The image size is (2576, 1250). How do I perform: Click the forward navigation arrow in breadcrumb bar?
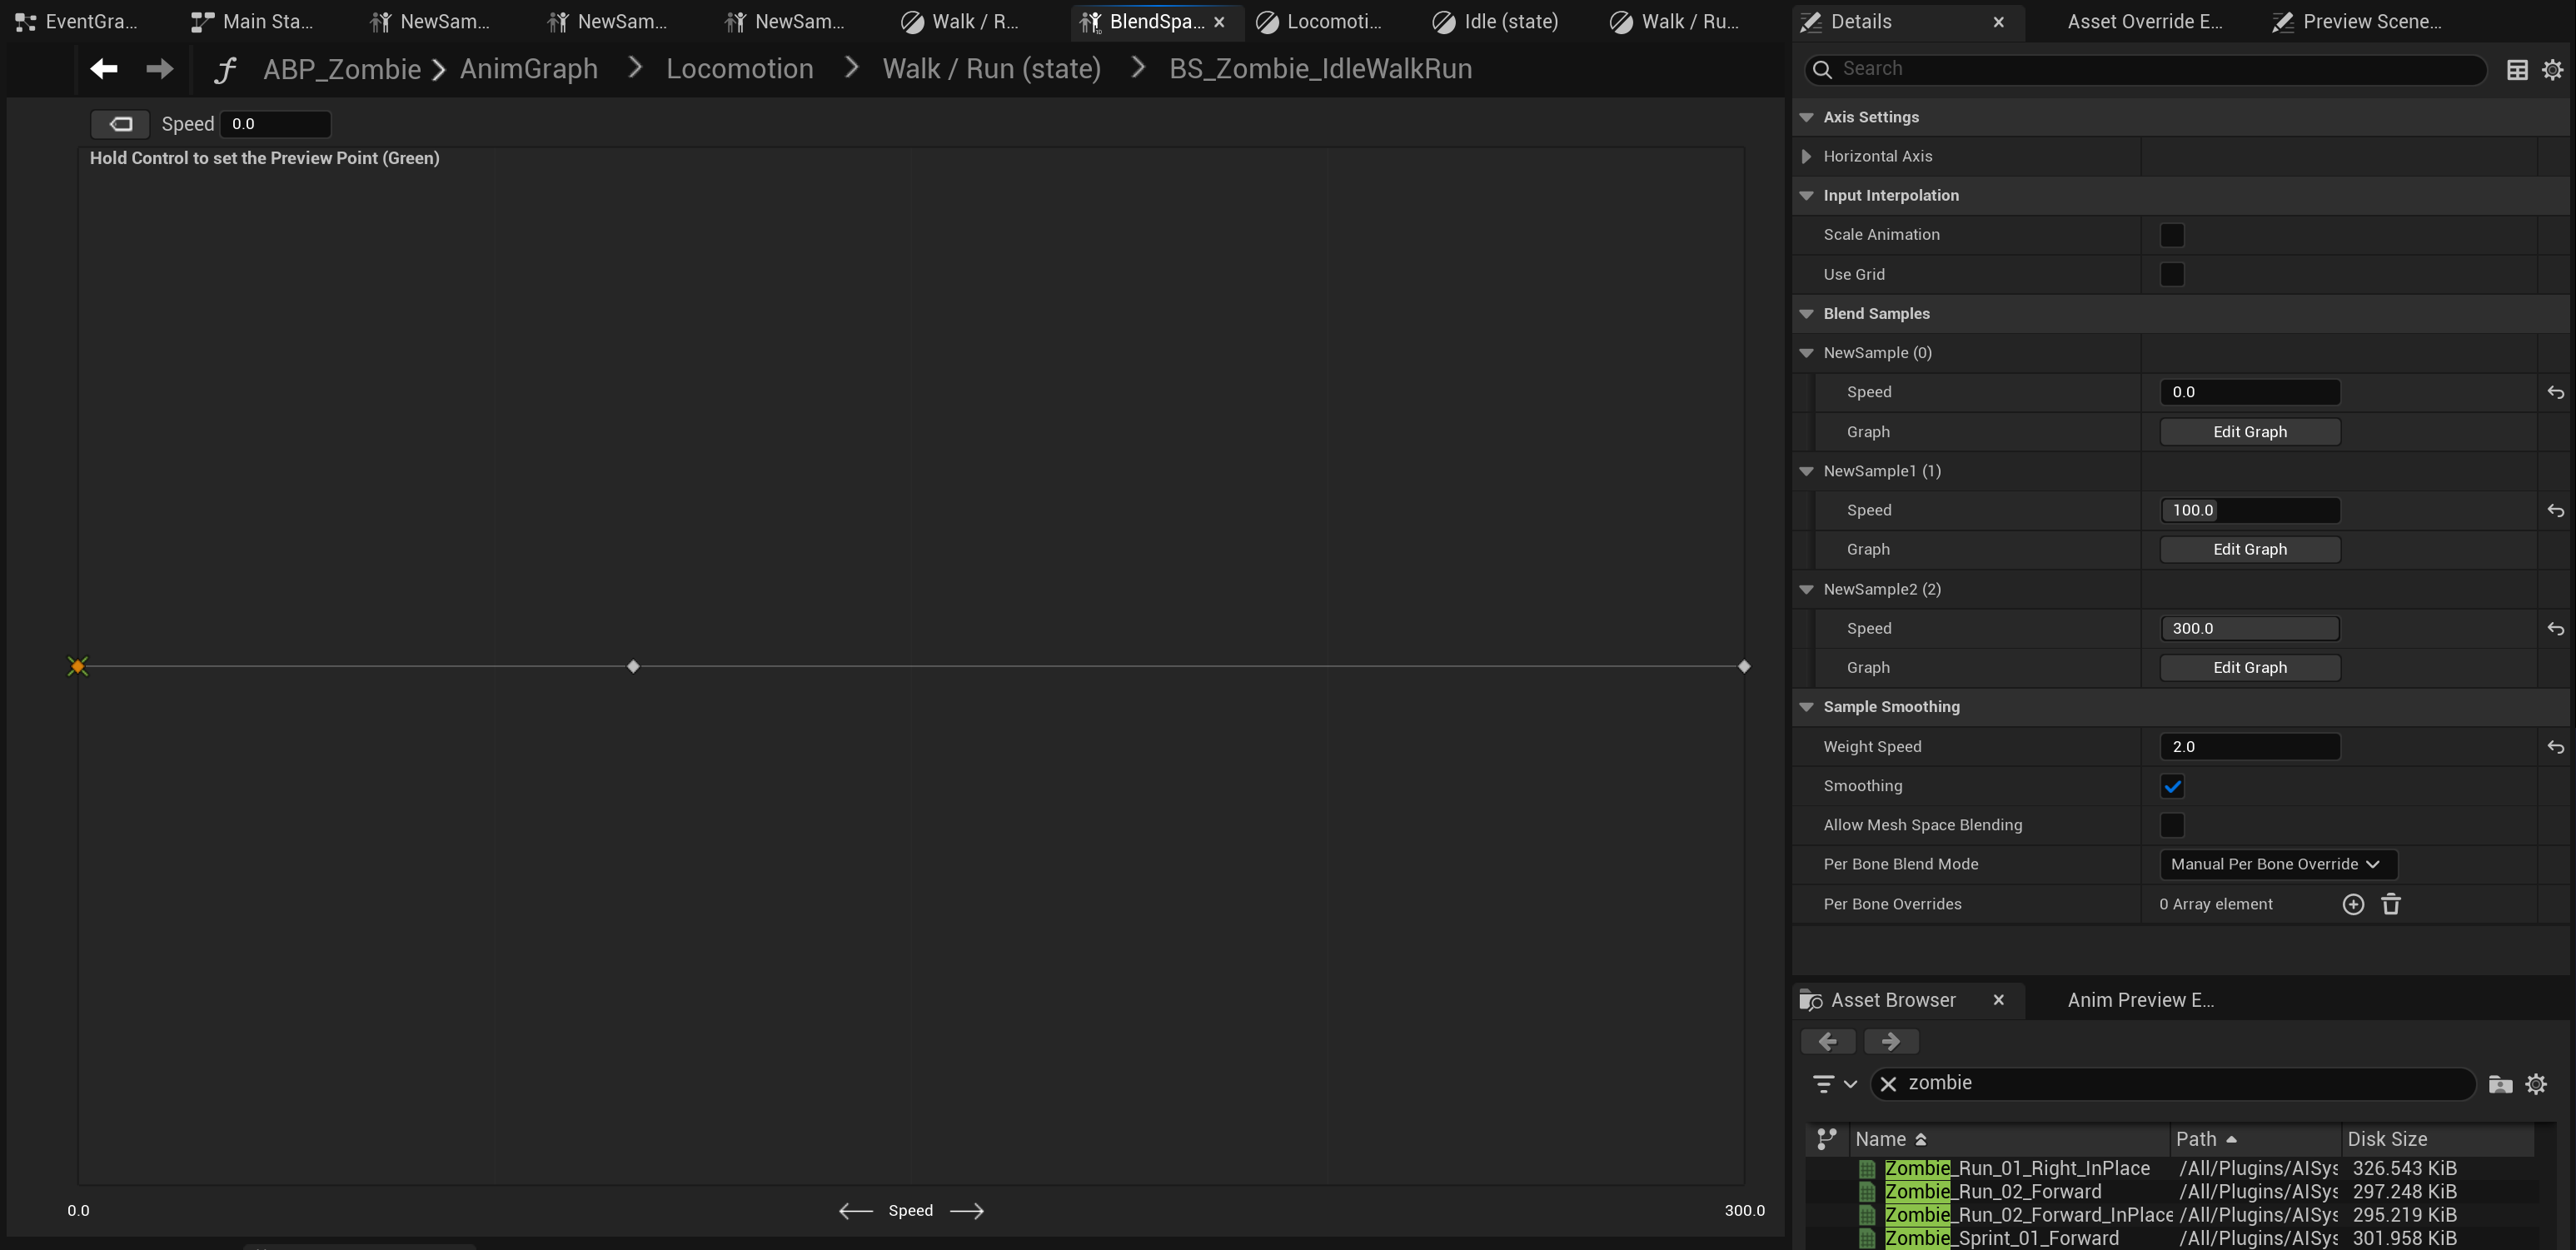pyautogui.click(x=159, y=68)
